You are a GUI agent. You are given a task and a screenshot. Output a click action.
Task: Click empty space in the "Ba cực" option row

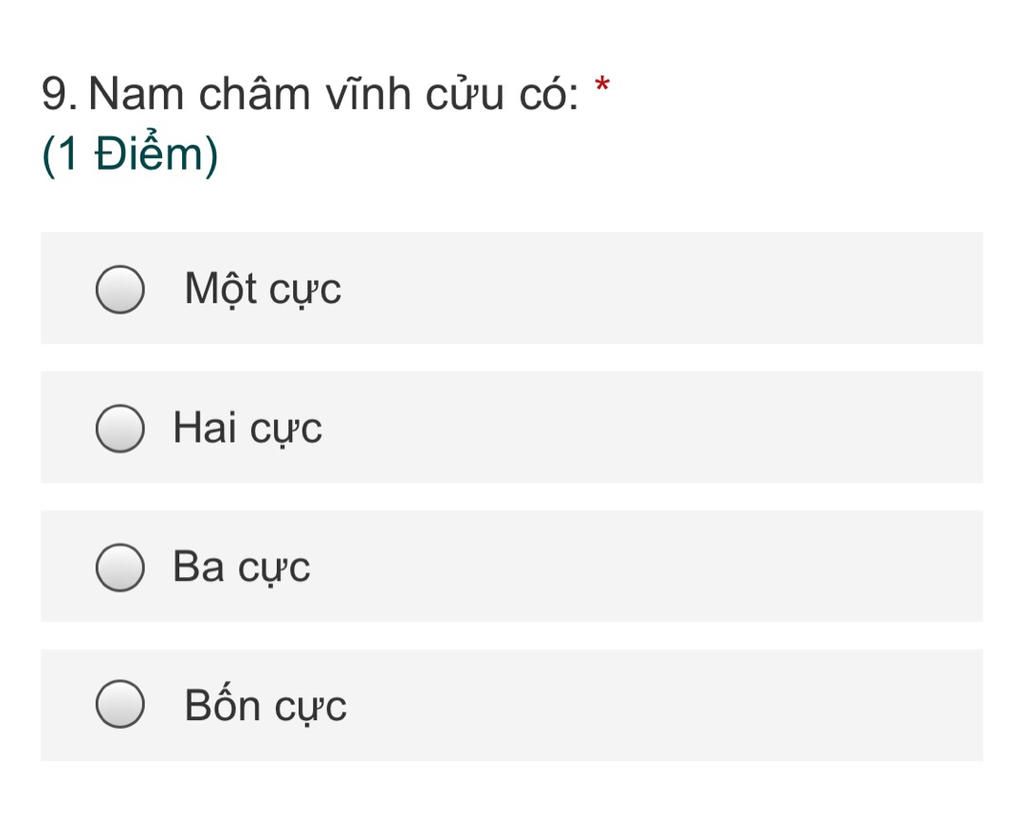pyautogui.click(x=653, y=566)
